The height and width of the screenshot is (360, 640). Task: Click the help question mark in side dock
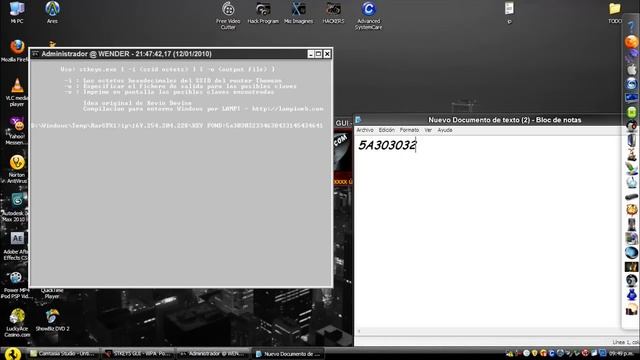[x=631, y=27]
